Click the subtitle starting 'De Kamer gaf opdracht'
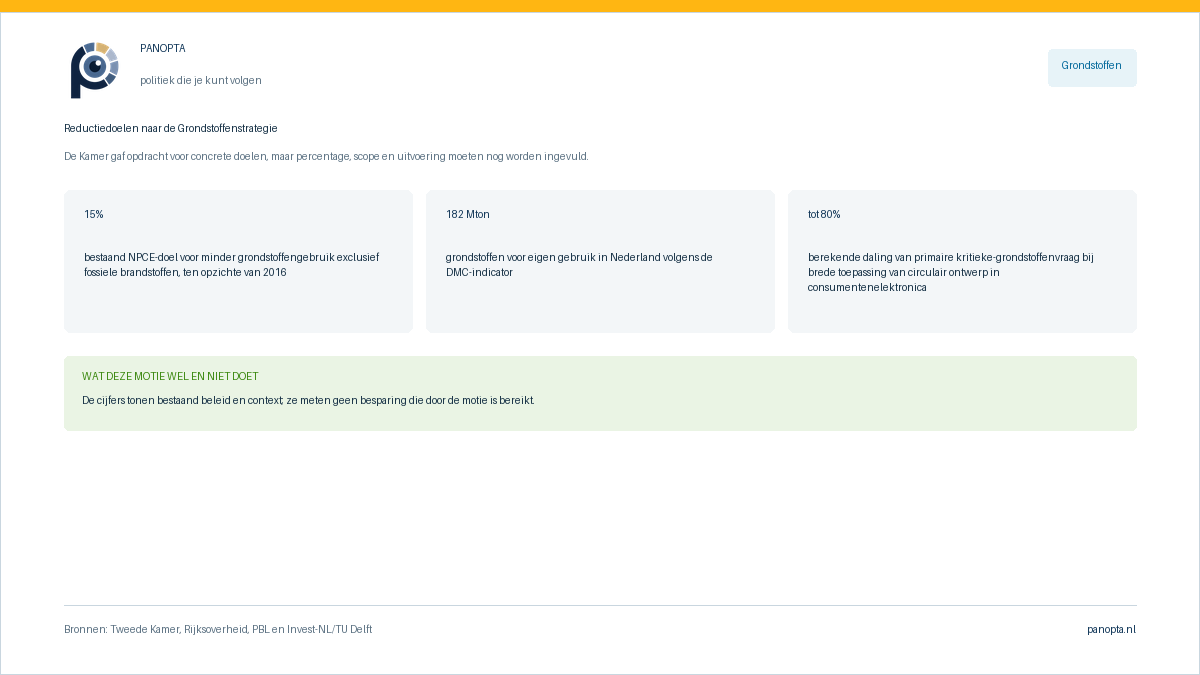This screenshot has width=1200, height=675. click(x=326, y=156)
